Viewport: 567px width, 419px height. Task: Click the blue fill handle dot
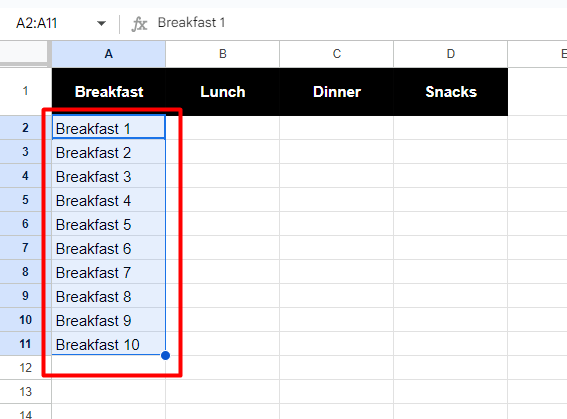pos(165,355)
